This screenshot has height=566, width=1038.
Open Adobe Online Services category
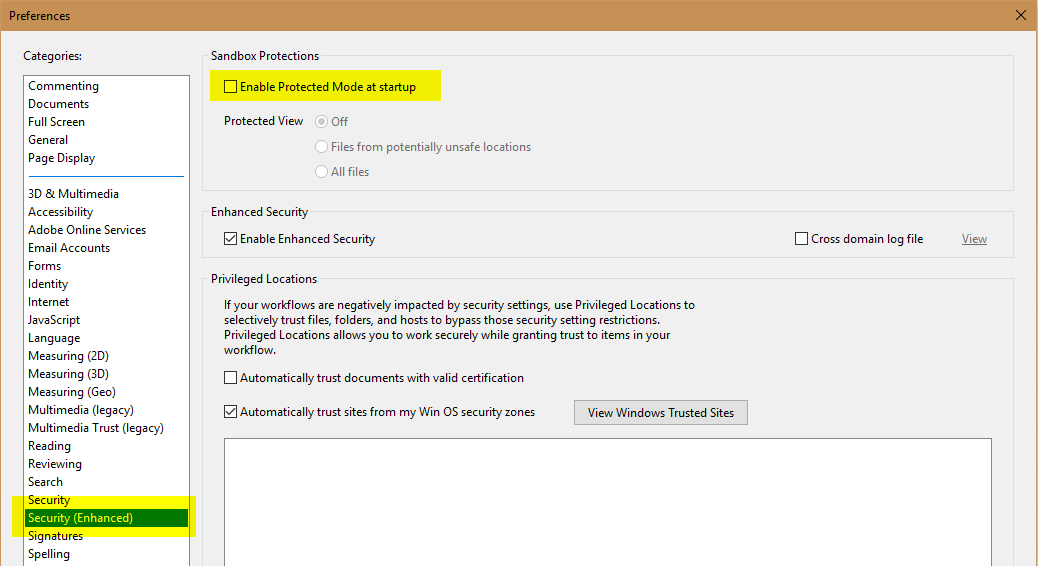[87, 230]
